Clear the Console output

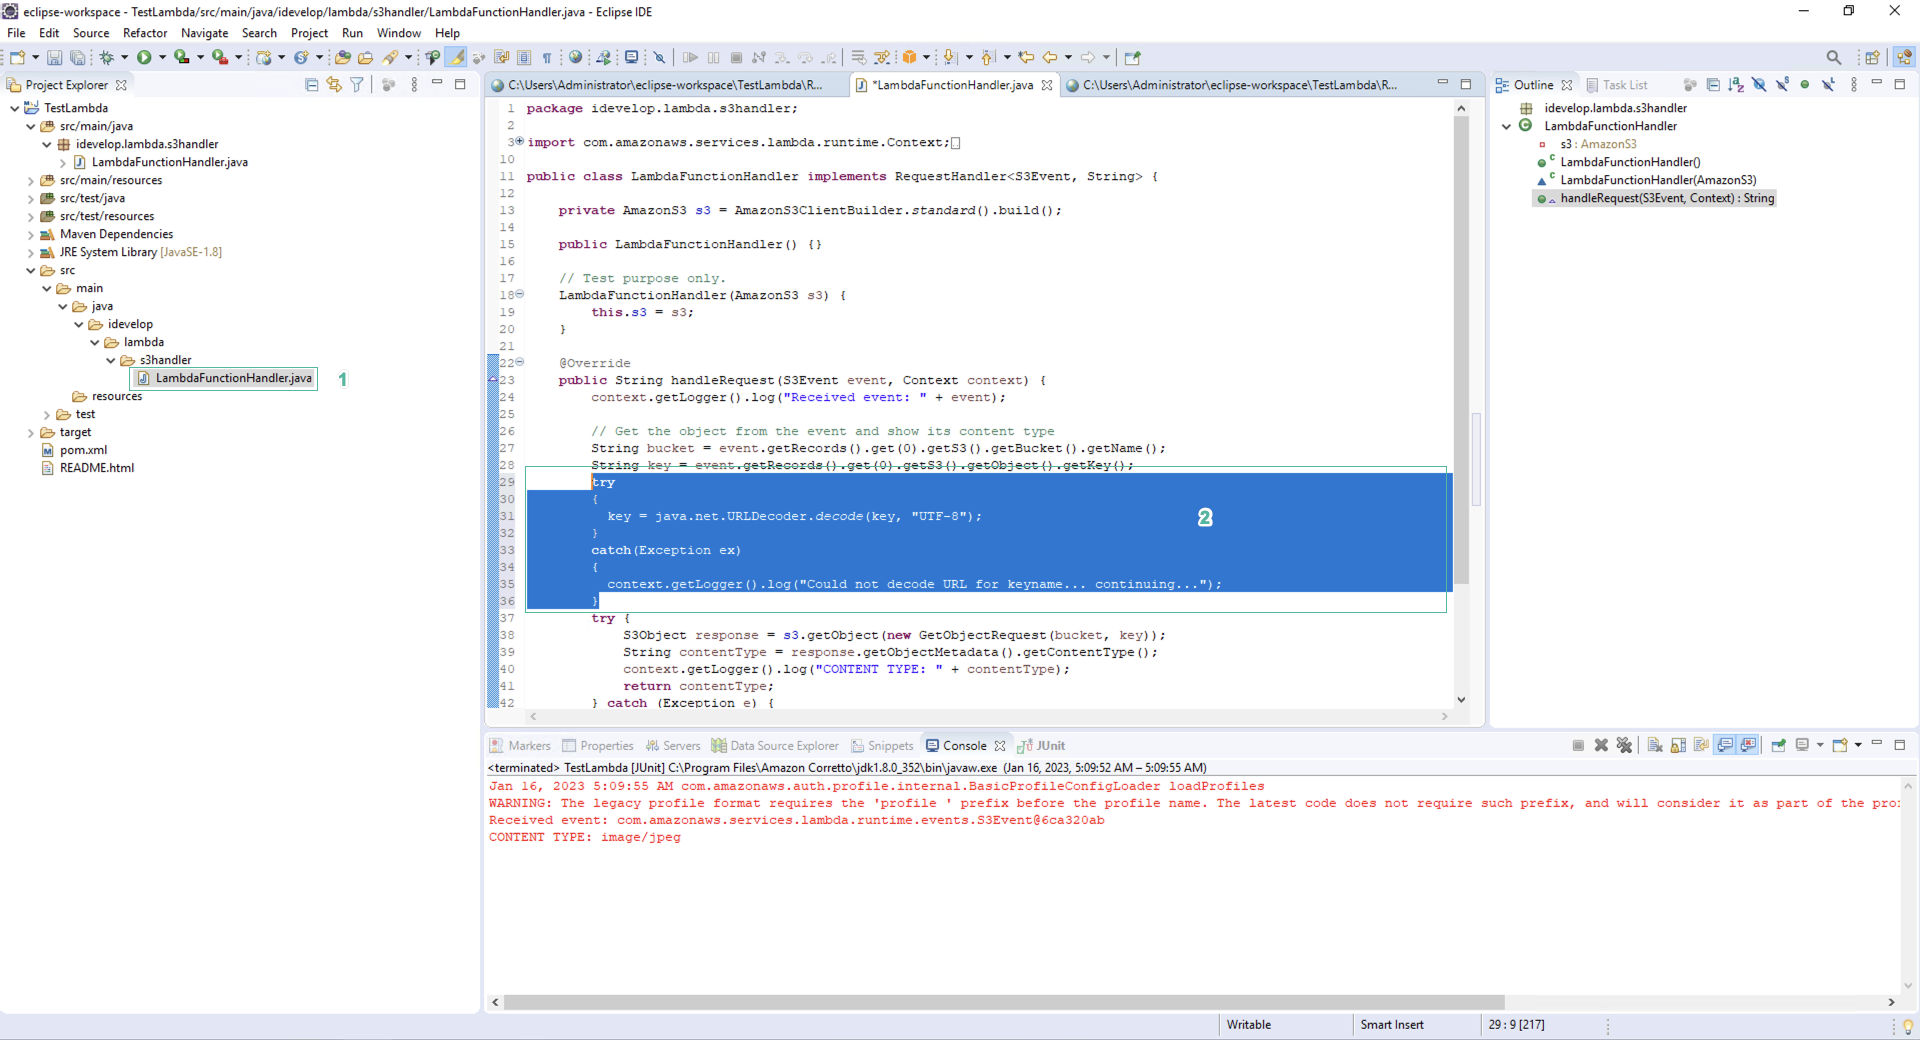pyautogui.click(x=1655, y=745)
